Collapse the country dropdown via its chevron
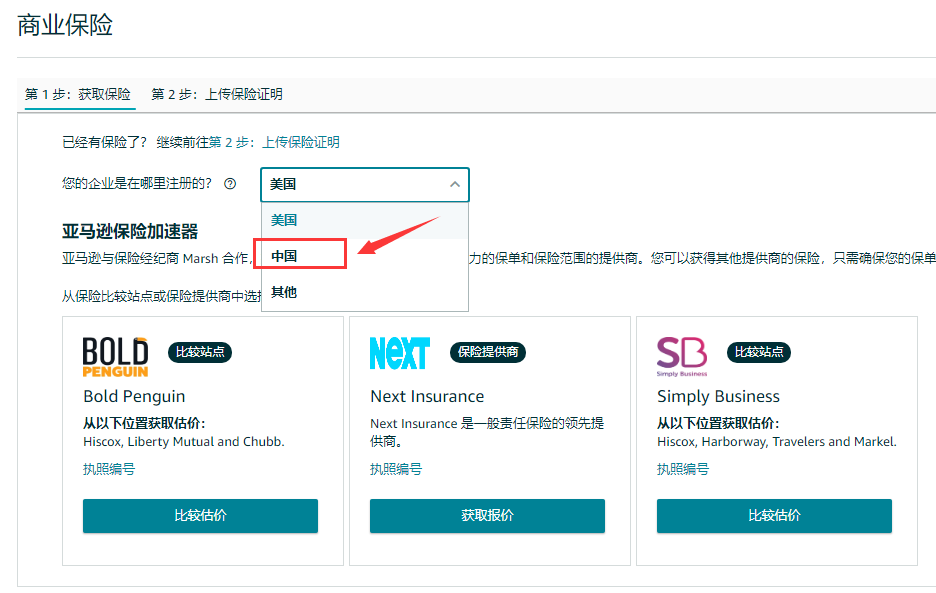The image size is (936, 593). 455,185
